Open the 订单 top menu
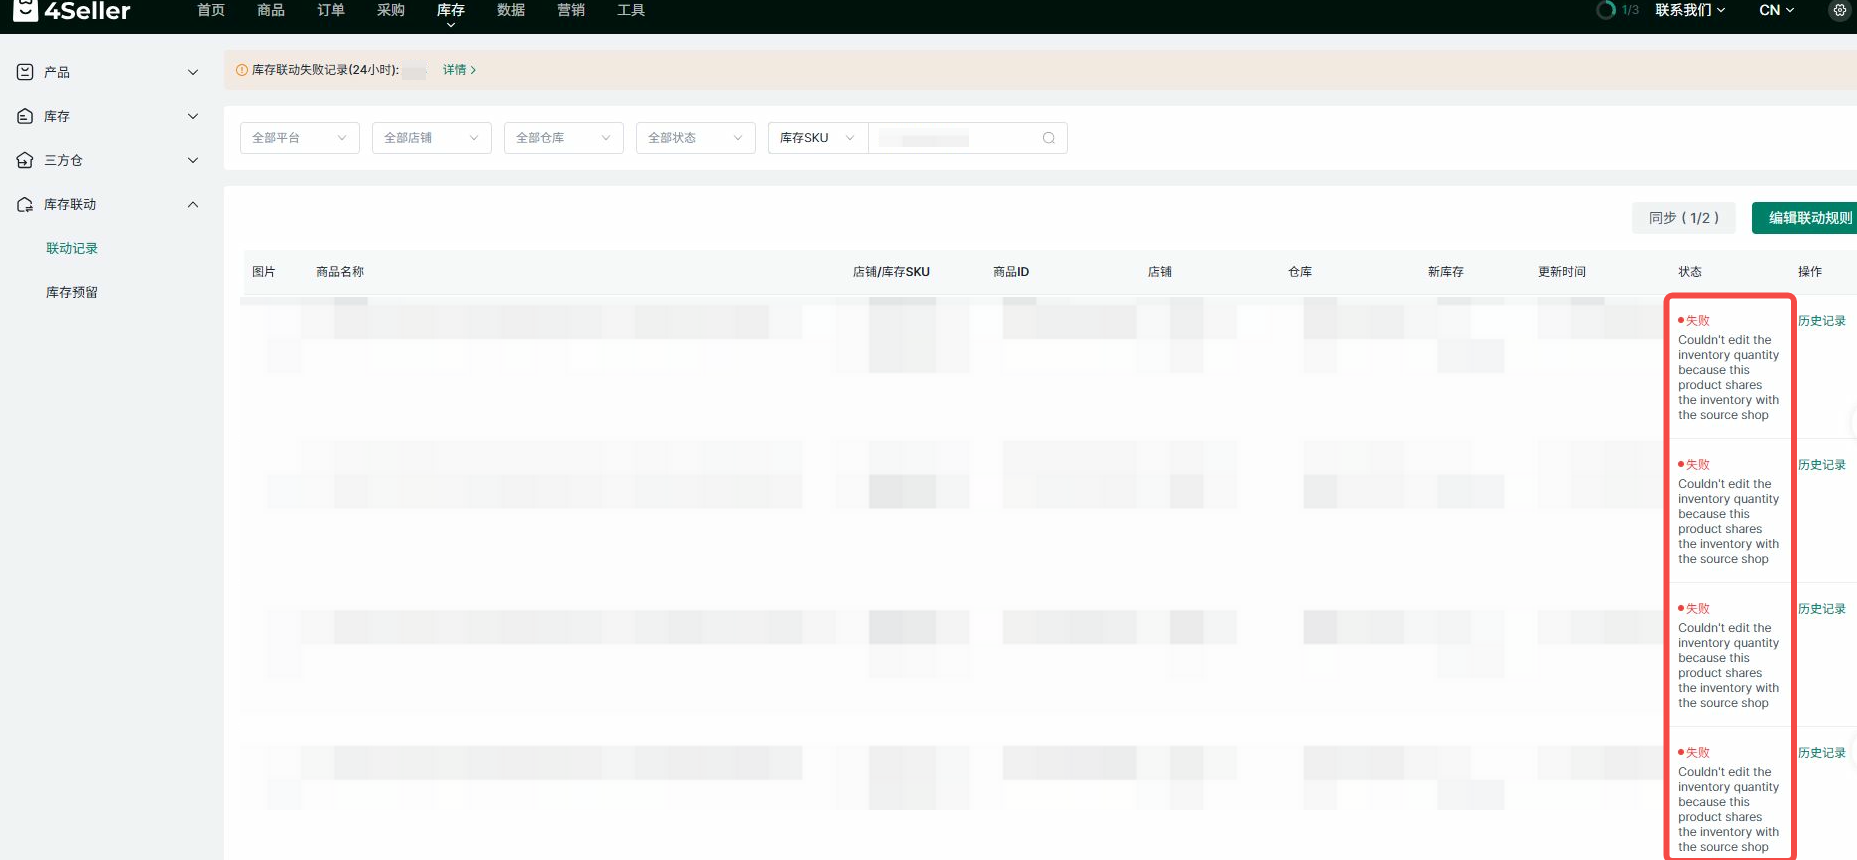The height and width of the screenshot is (860, 1857). pos(331,10)
